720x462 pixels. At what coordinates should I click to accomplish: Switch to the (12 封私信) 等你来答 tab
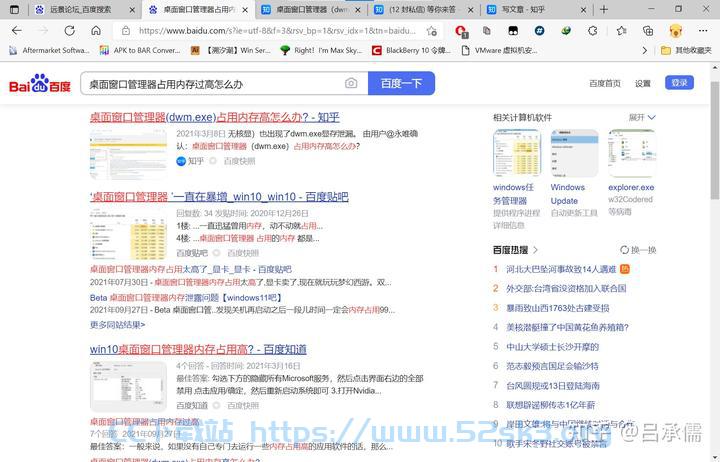click(x=422, y=9)
